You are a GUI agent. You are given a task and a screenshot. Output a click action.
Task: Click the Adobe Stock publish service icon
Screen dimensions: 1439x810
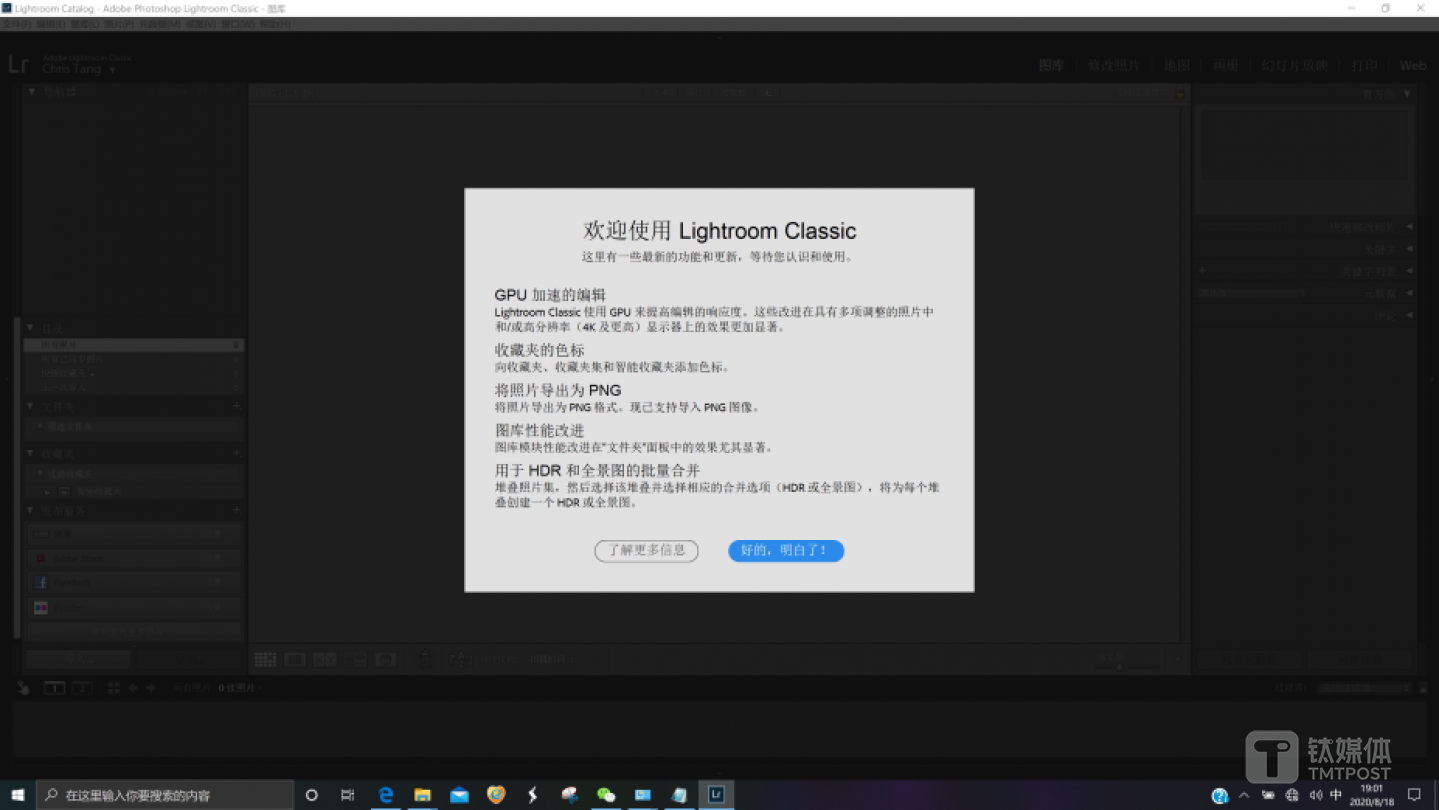point(41,558)
